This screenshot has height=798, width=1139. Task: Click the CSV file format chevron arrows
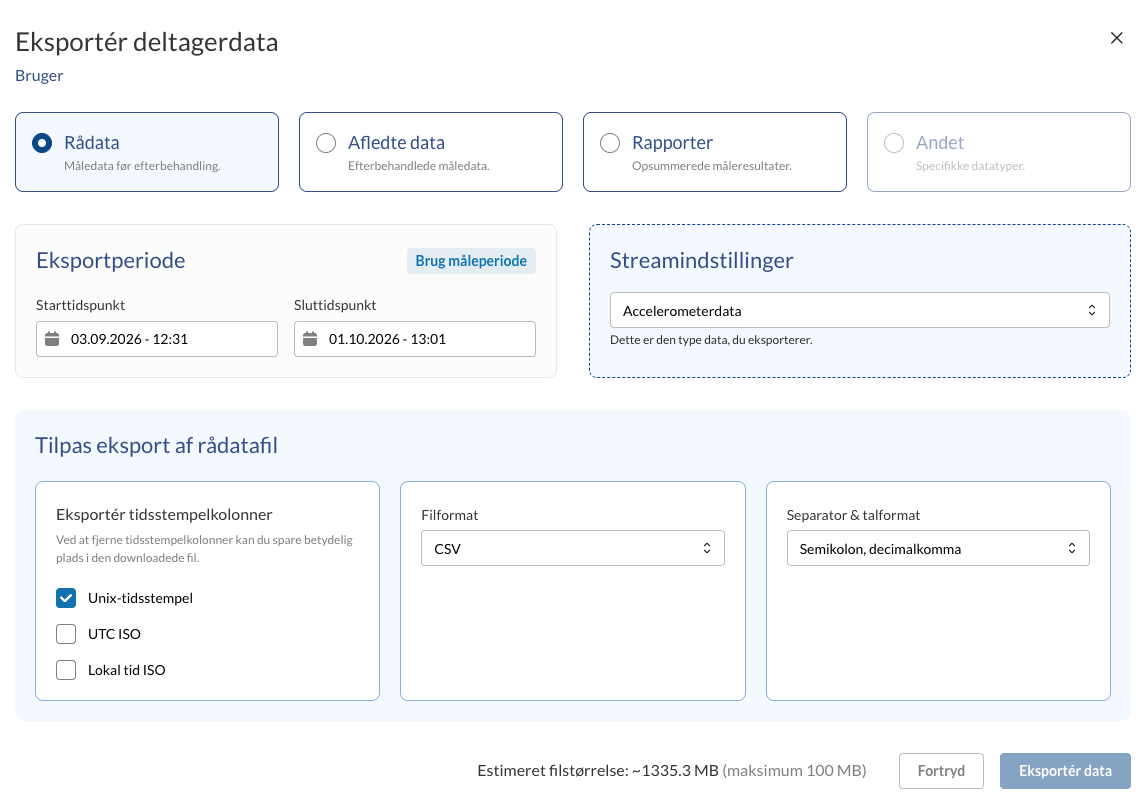[x=707, y=548]
